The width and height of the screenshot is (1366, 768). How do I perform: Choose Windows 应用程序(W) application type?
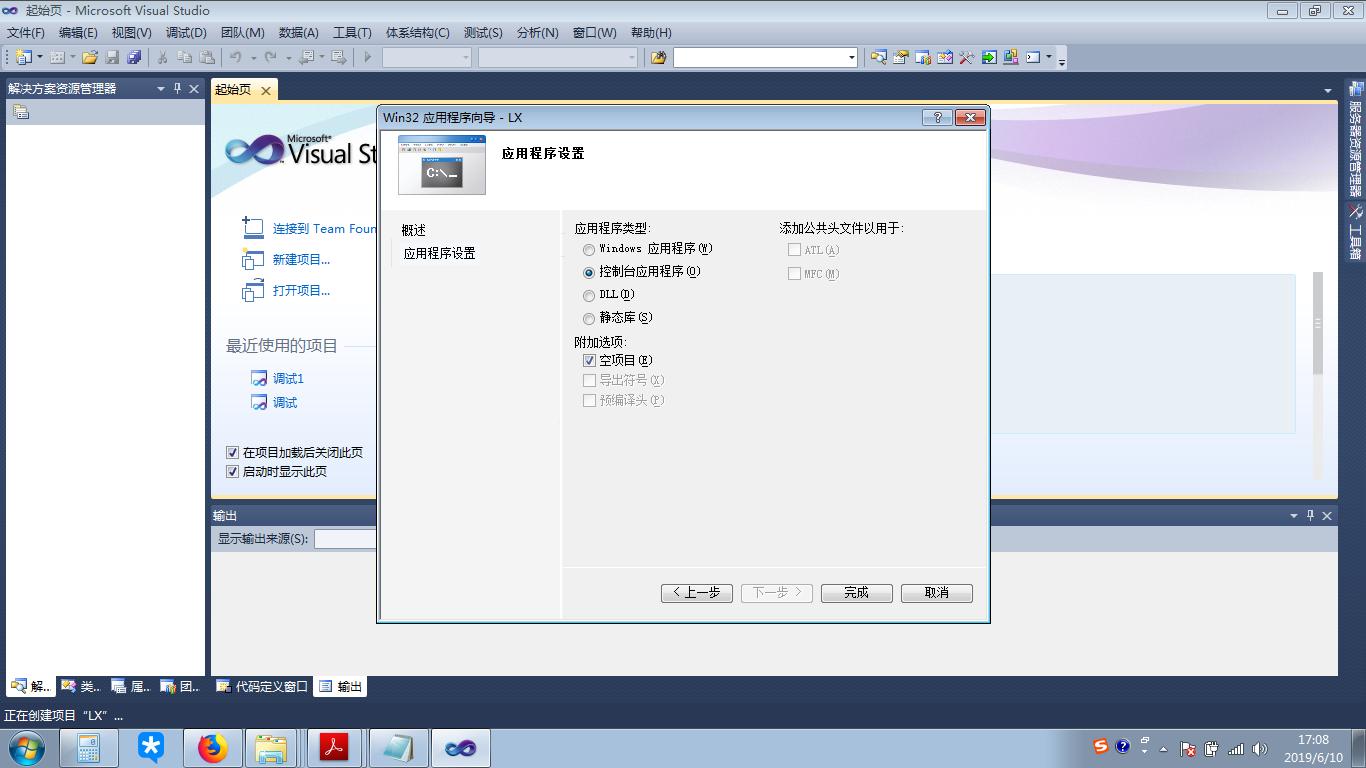588,249
